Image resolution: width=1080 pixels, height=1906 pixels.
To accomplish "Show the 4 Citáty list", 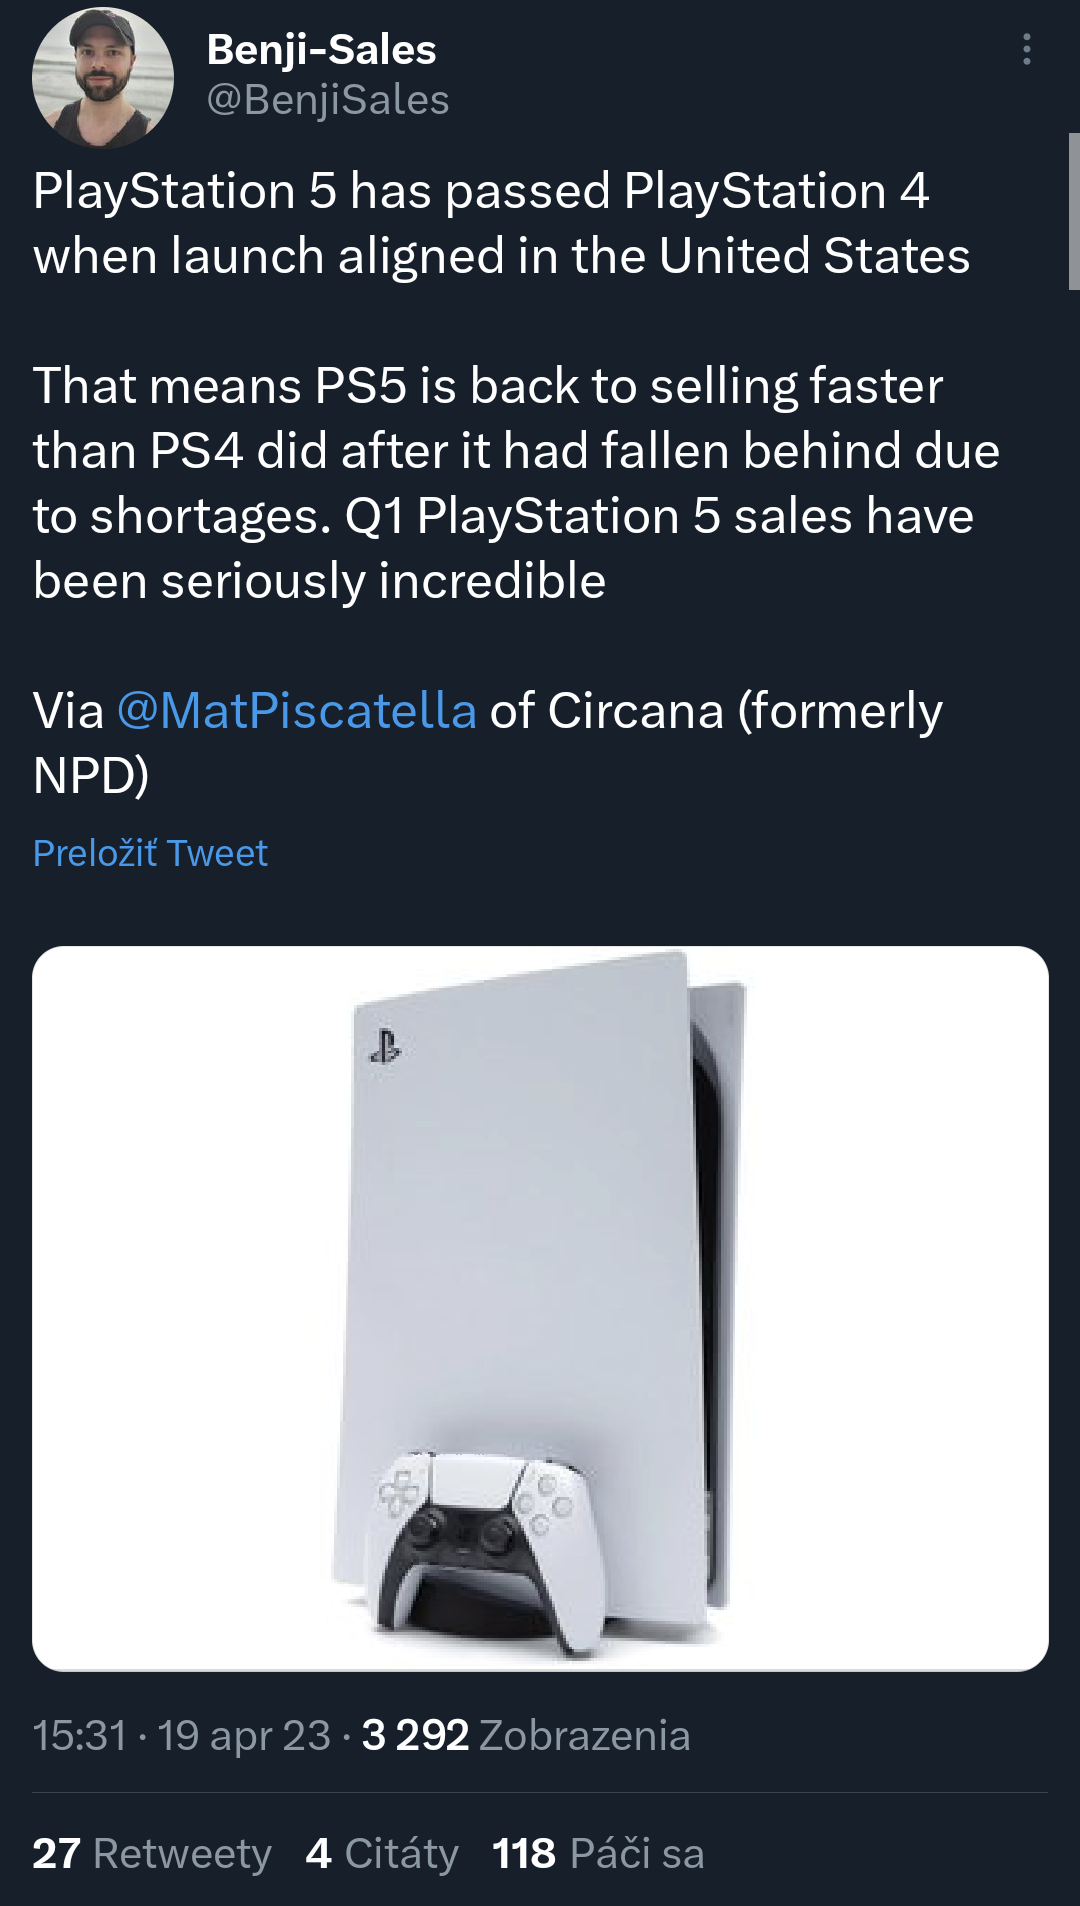I will click(x=382, y=1854).
